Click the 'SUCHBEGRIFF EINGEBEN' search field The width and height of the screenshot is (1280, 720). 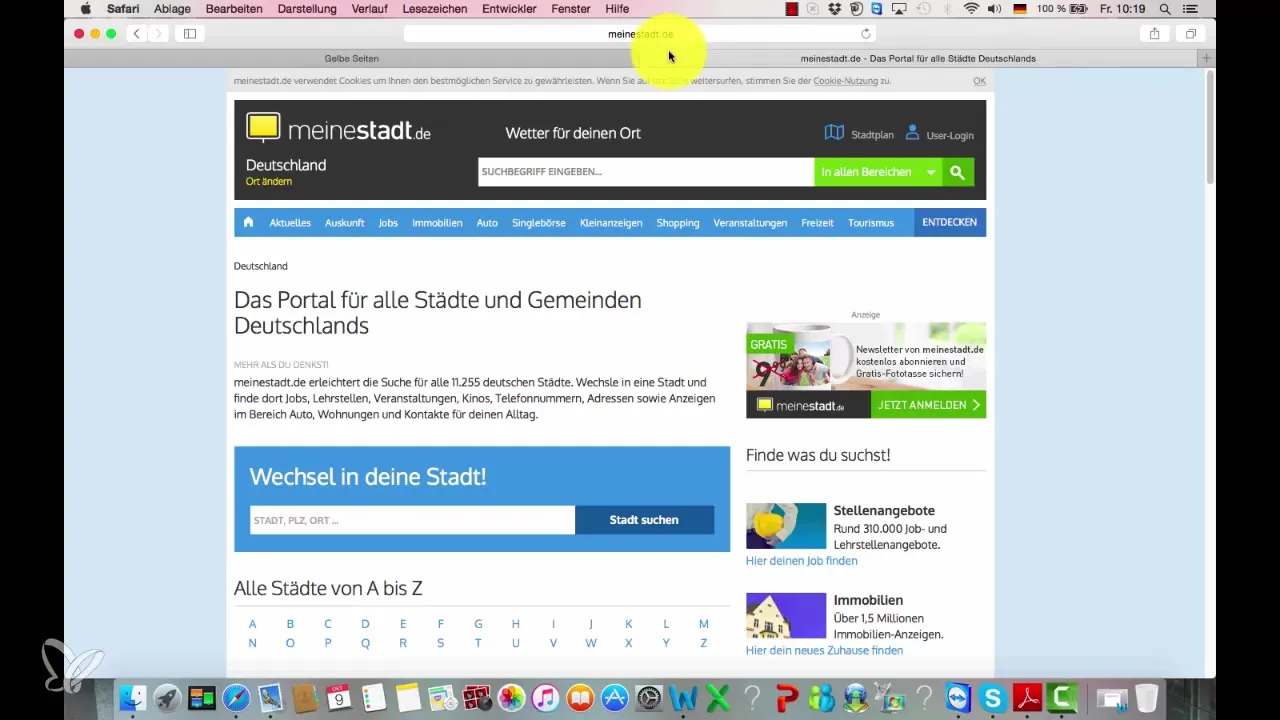646,172
